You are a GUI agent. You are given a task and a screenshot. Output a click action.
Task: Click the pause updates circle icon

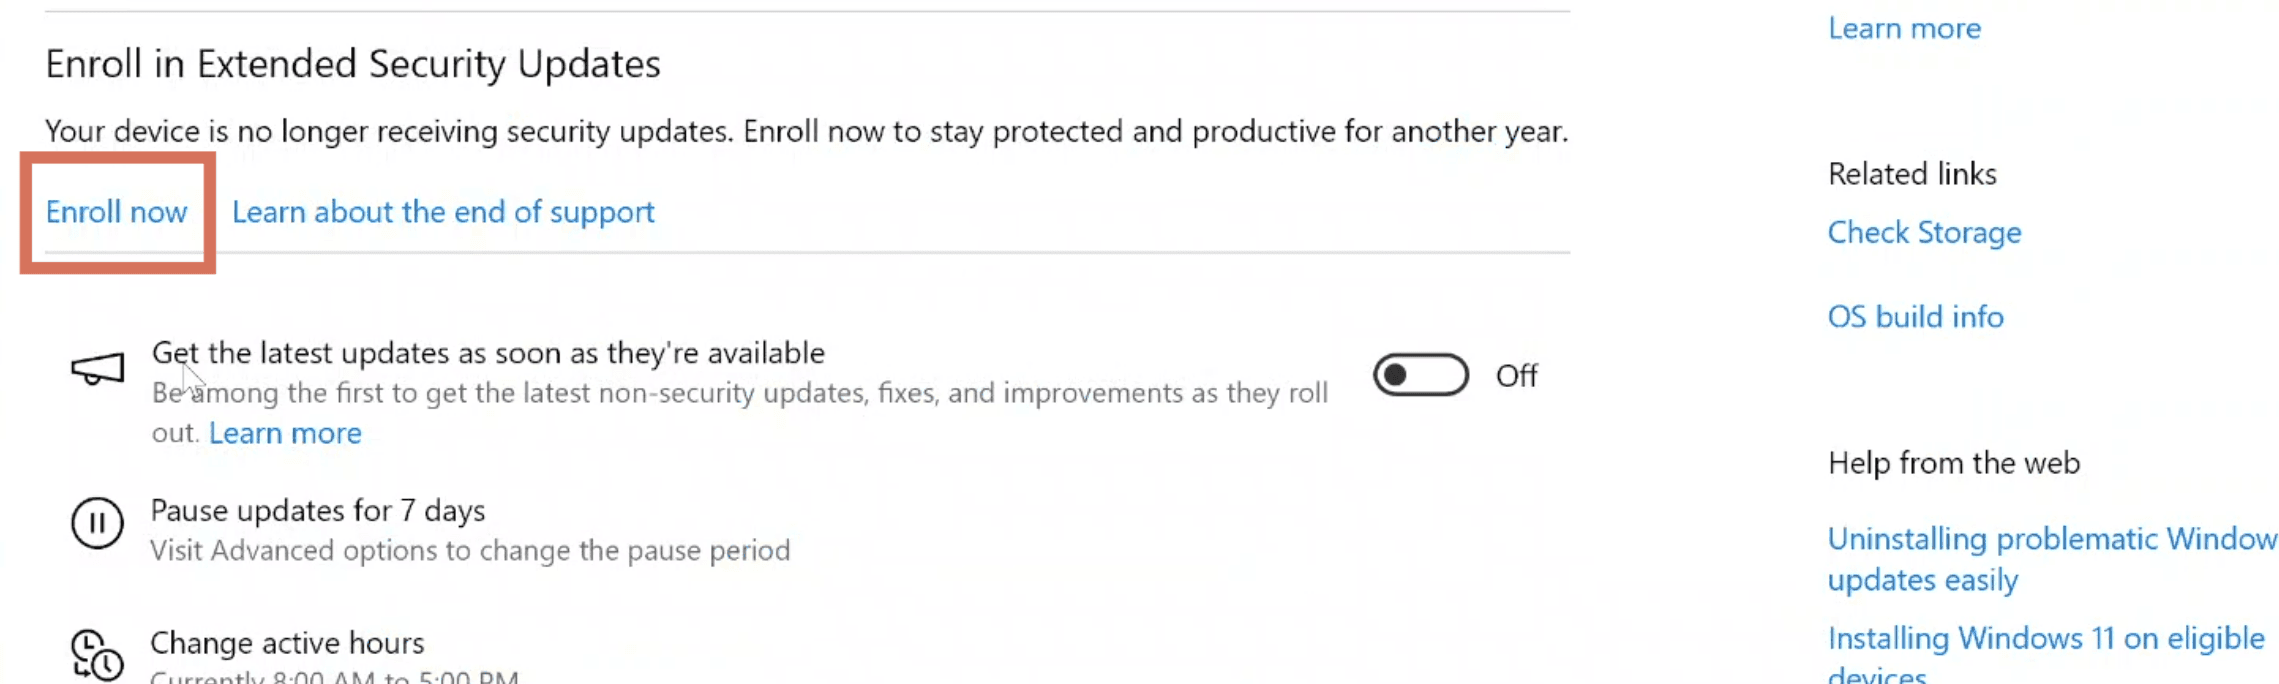tap(97, 523)
